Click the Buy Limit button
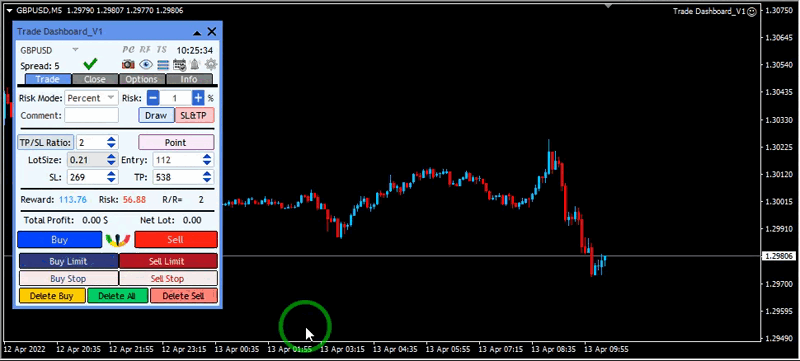The height and width of the screenshot is (361, 800). (x=68, y=261)
